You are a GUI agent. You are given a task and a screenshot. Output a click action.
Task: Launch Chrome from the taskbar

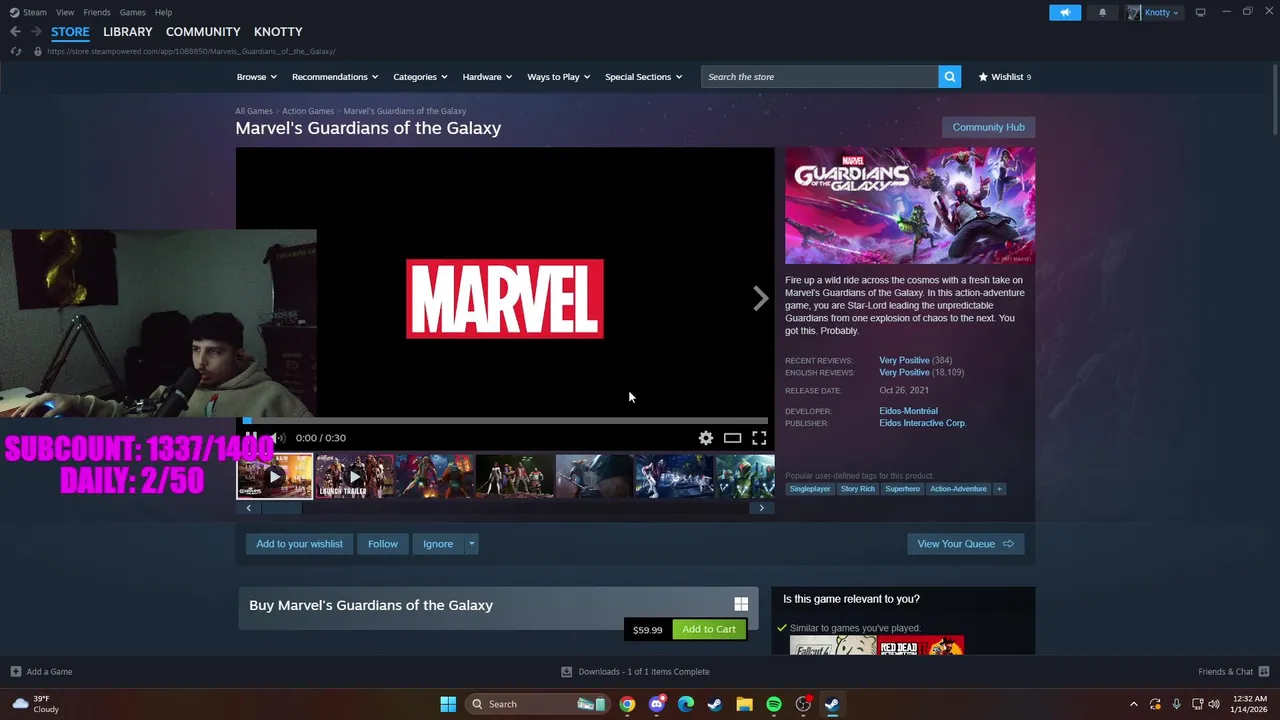click(627, 704)
